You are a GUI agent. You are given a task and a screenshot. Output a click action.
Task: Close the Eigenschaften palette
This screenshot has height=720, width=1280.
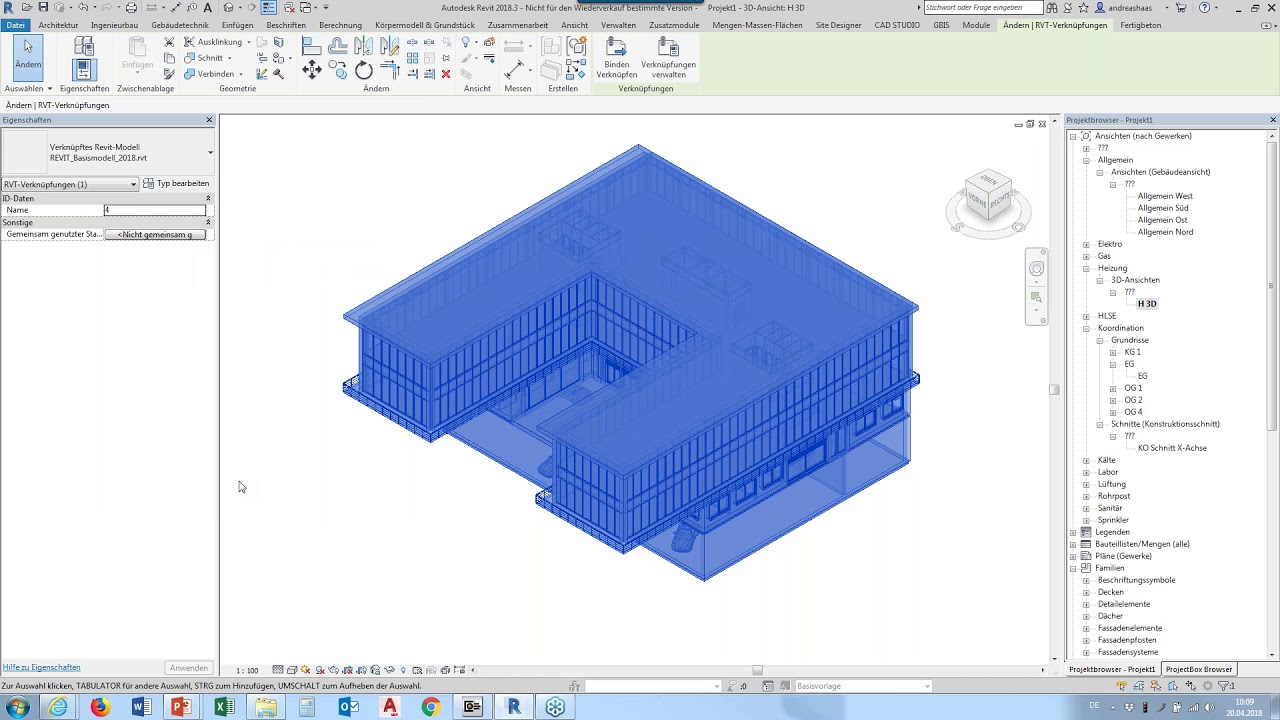click(209, 120)
